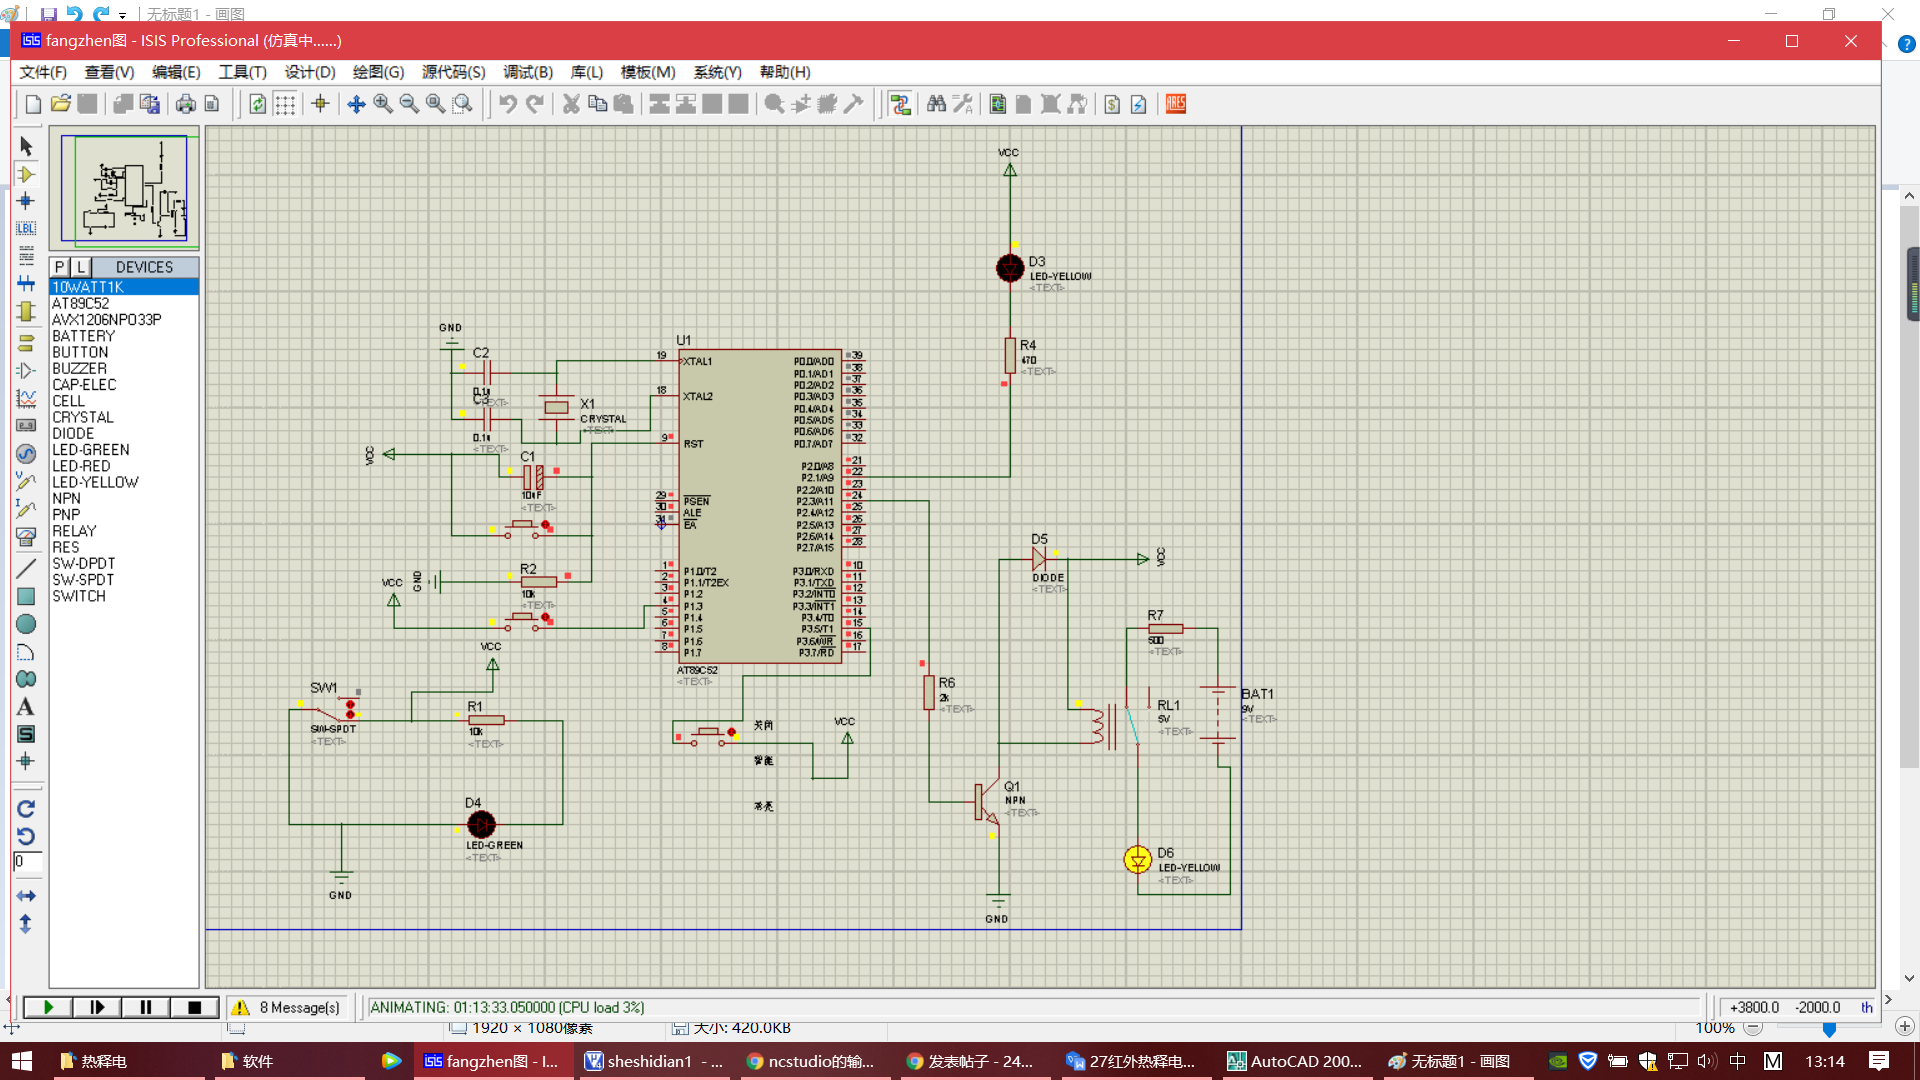Open AutoCAD from the Windows taskbar
This screenshot has height=1080, width=1920.
click(1294, 1061)
